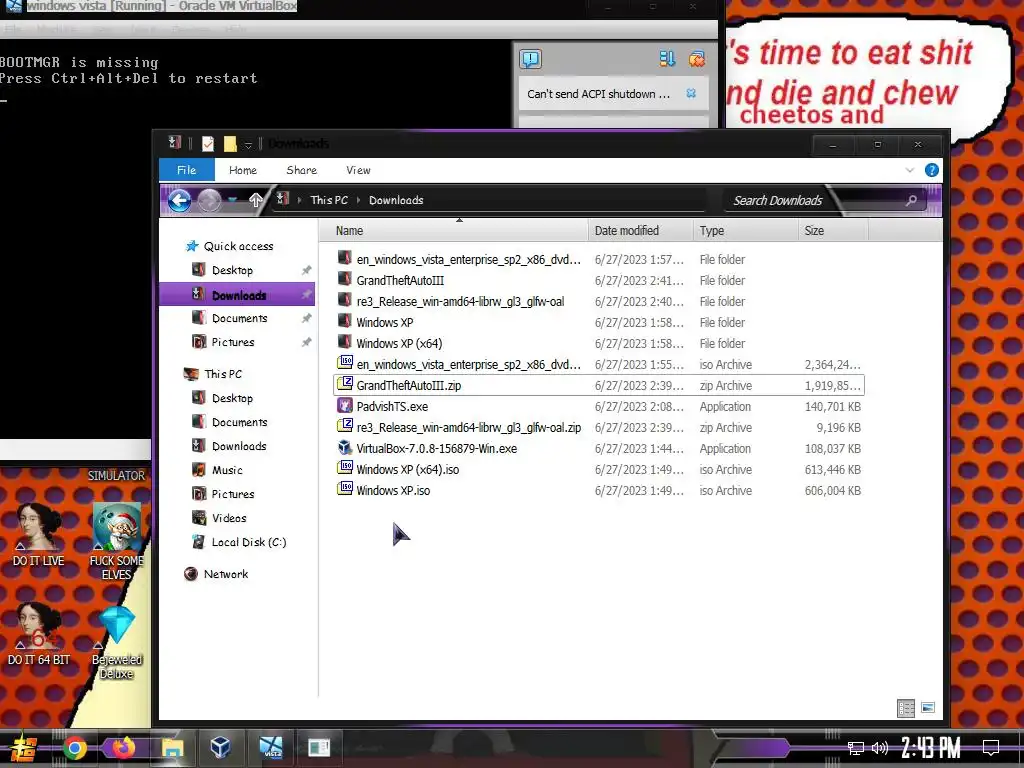Open DO IT LIVE desktop shortcut
Screen dimensions: 1024x768
click(39, 534)
